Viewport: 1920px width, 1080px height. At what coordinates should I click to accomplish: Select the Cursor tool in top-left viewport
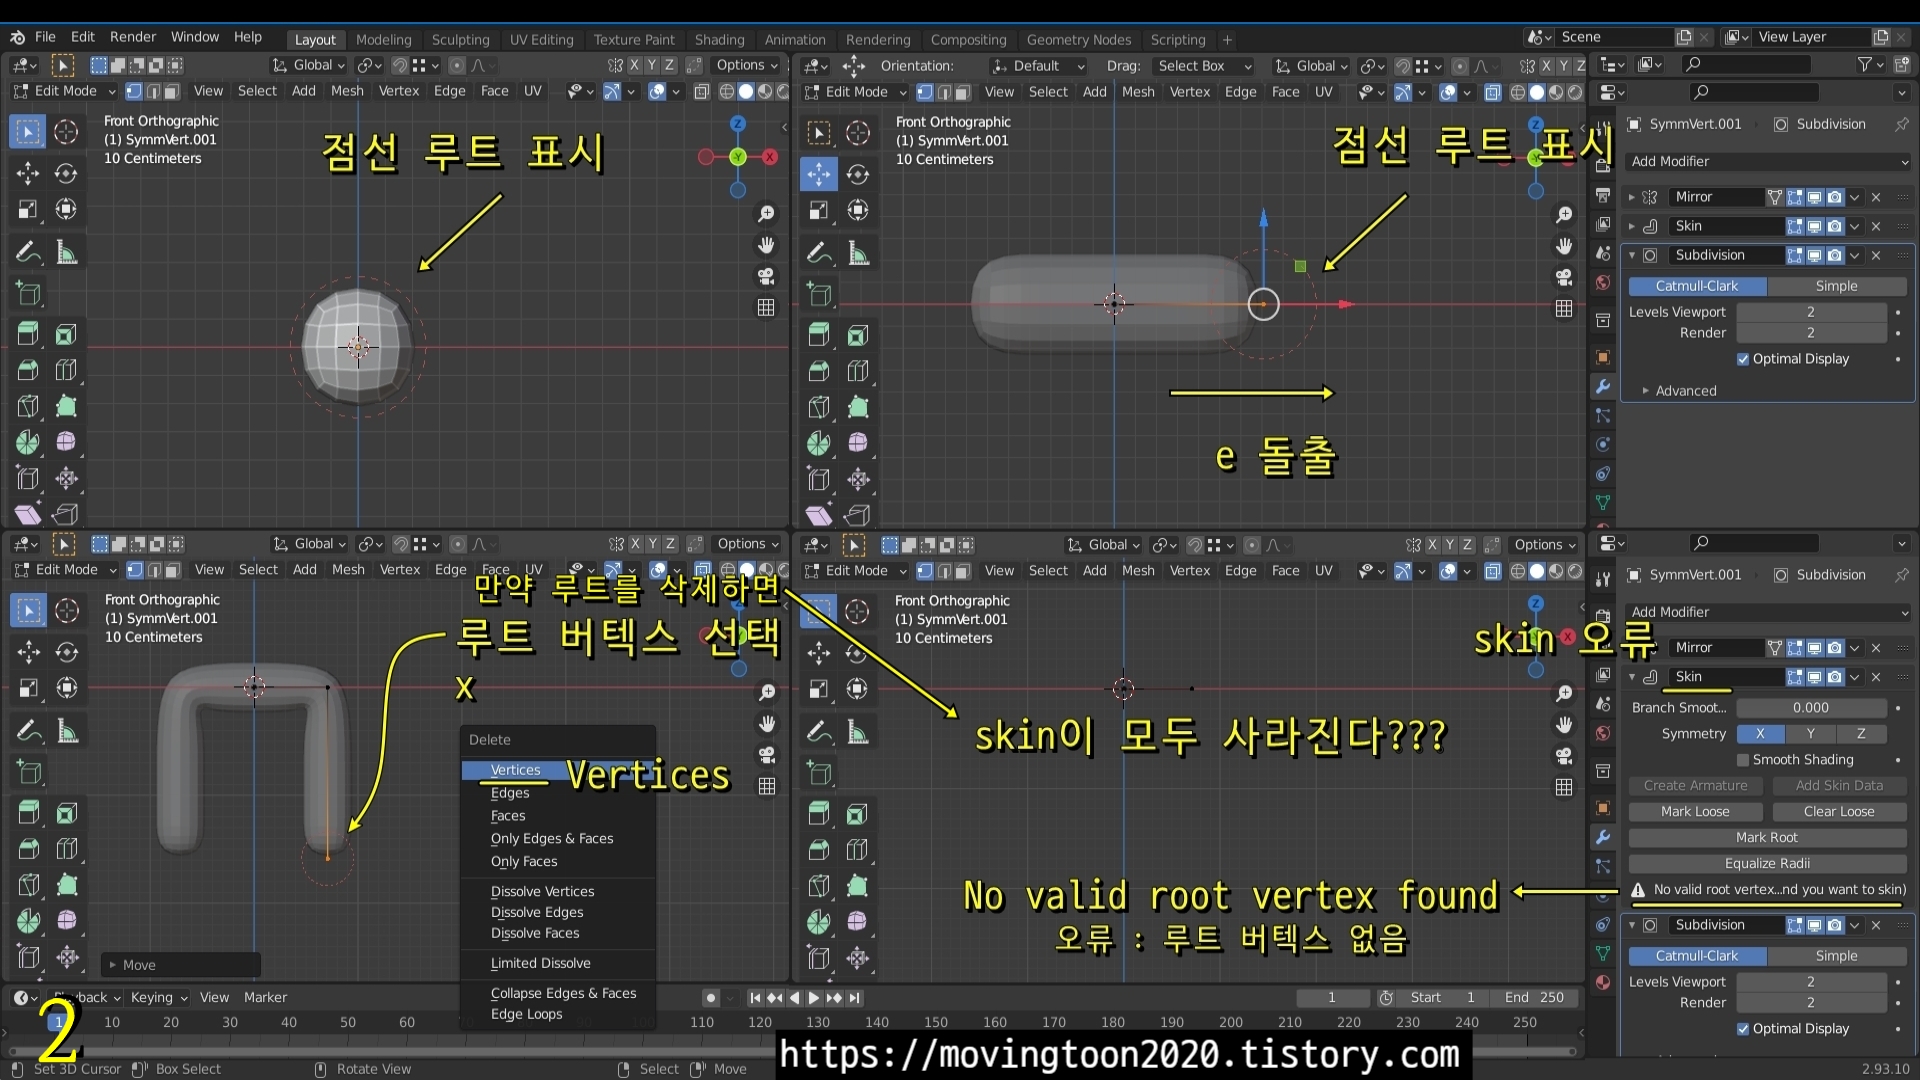tap(66, 132)
